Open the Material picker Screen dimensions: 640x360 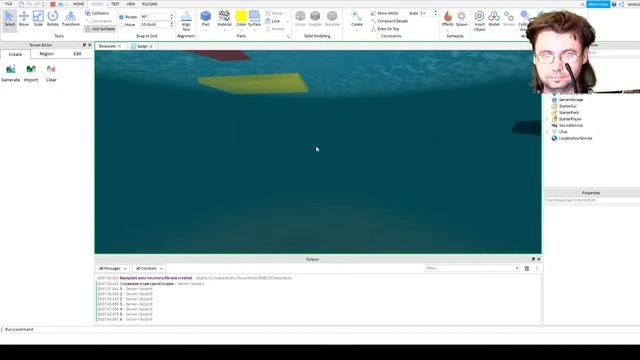click(x=224, y=19)
